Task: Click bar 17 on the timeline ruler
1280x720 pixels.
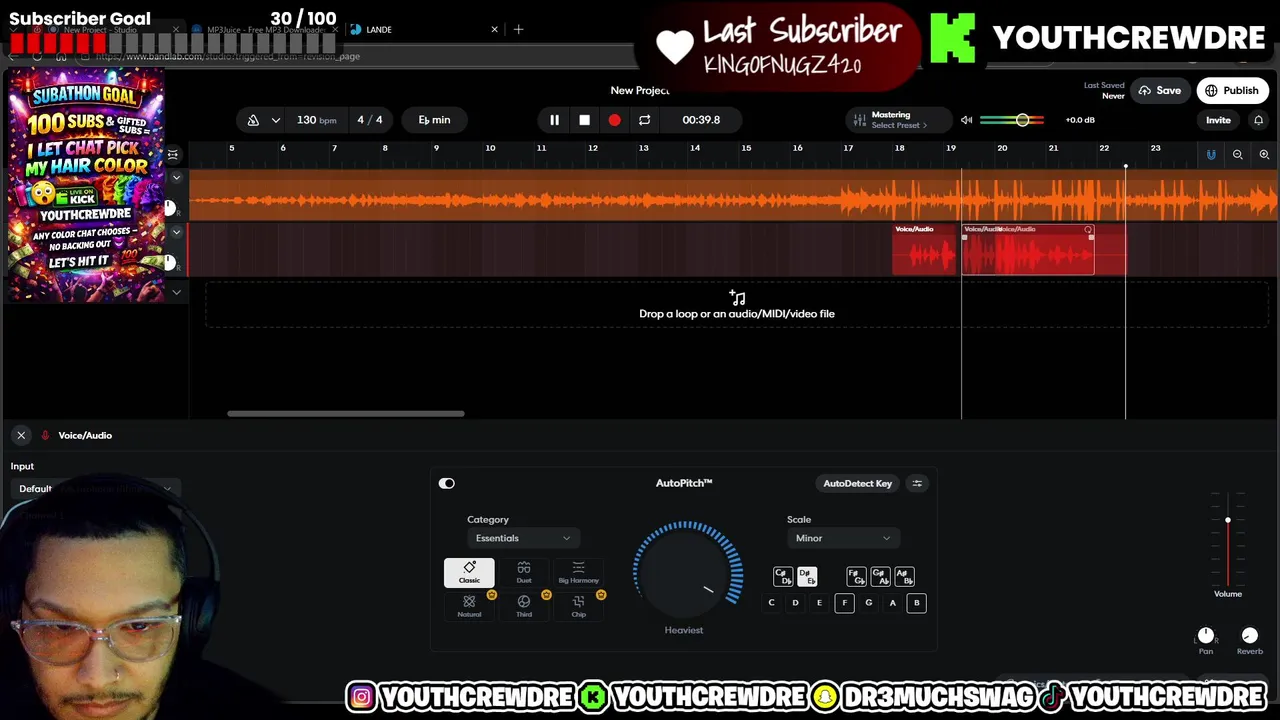Action: [x=848, y=148]
